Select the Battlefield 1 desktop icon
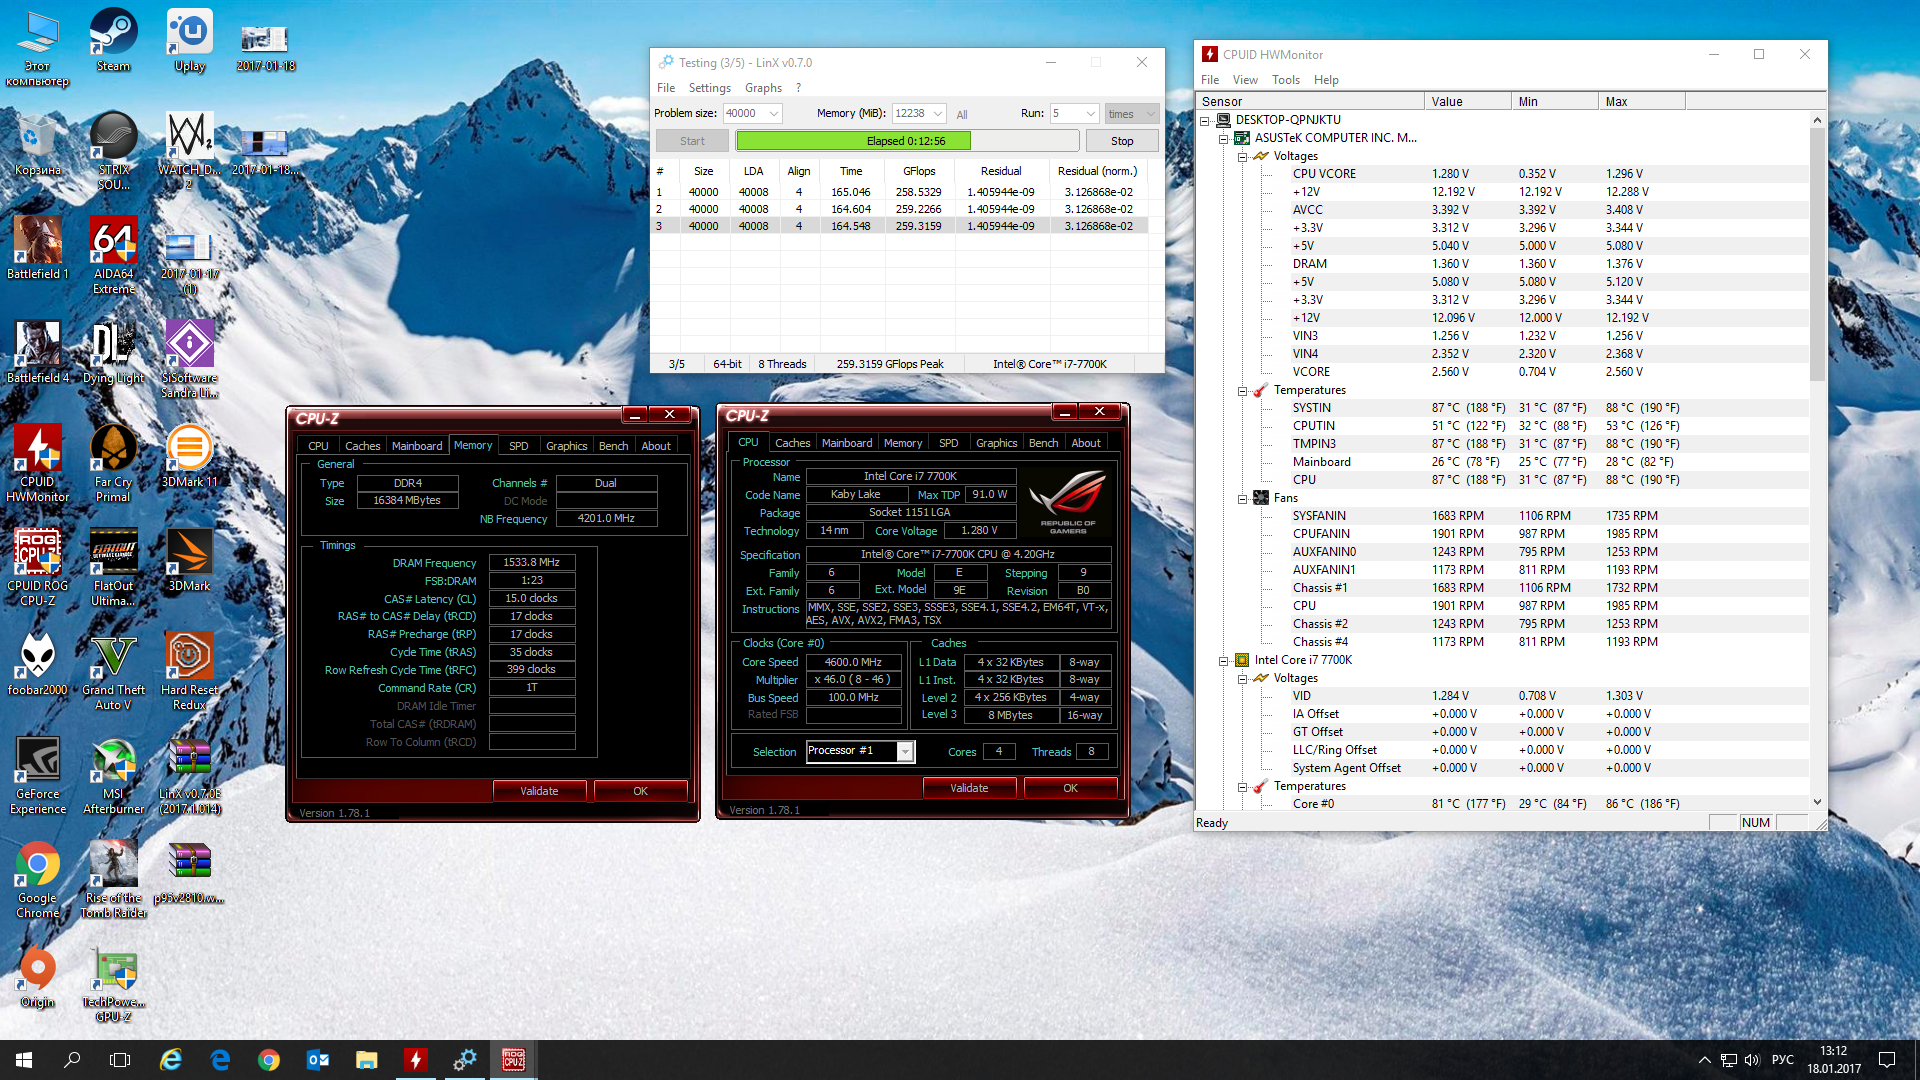 (x=38, y=248)
